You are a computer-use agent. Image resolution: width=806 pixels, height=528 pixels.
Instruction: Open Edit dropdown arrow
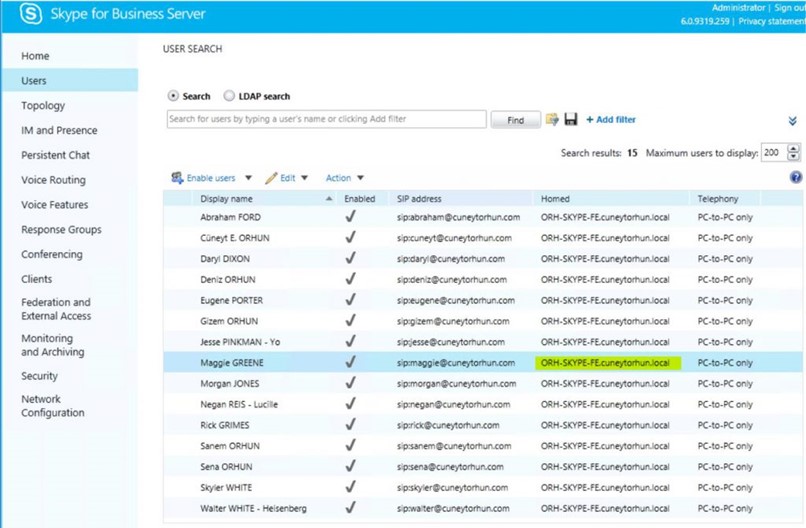coord(304,178)
